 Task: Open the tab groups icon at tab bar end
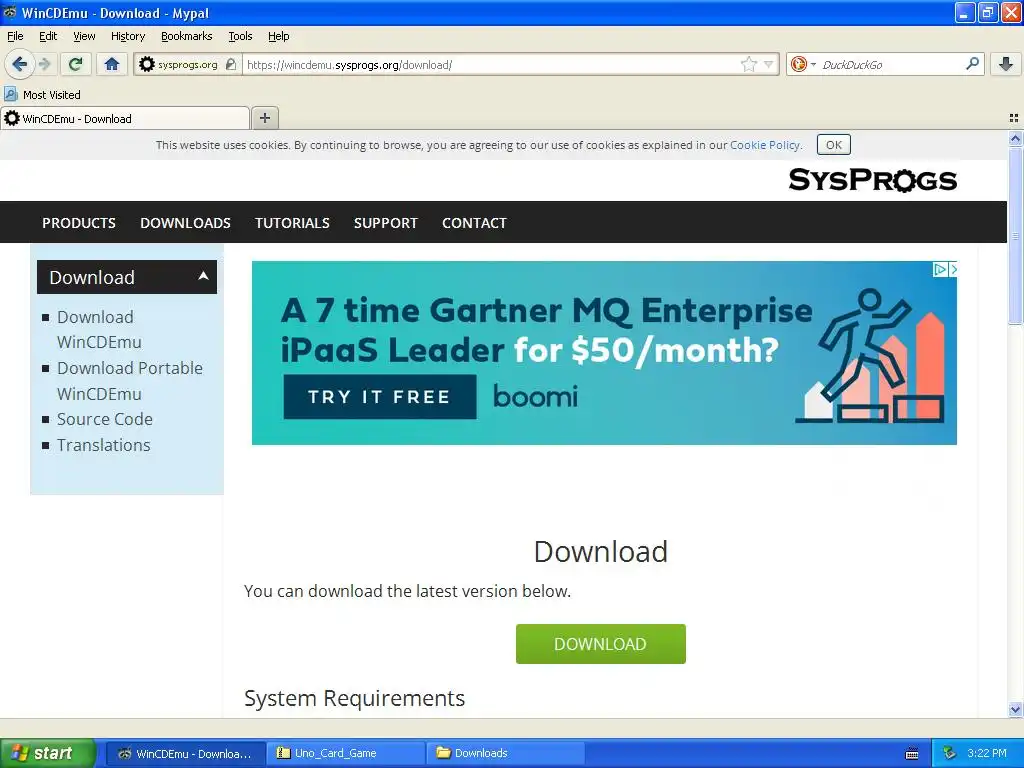1014,118
